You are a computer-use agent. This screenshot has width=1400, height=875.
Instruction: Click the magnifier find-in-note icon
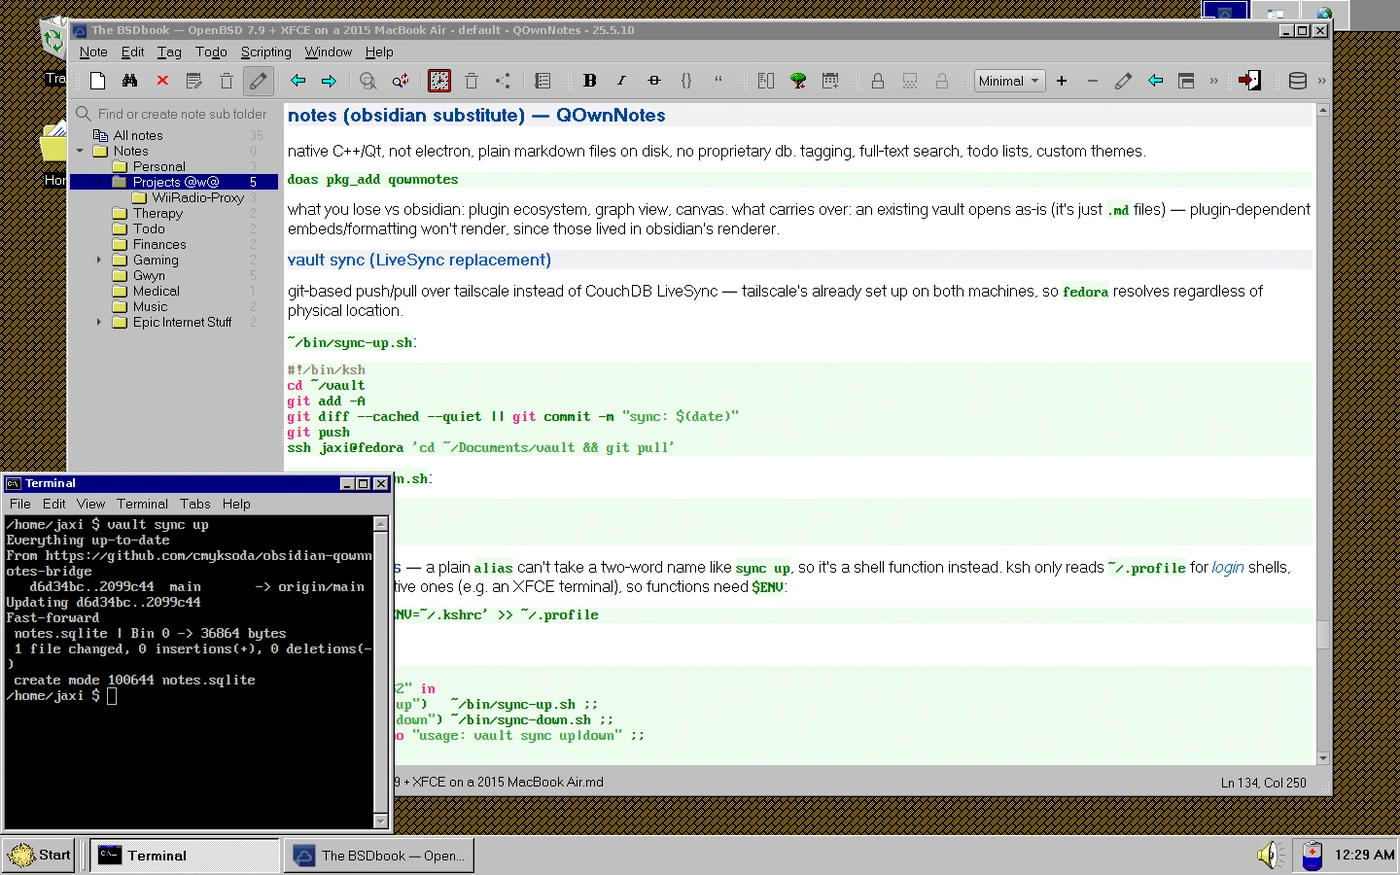click(368, 81)
